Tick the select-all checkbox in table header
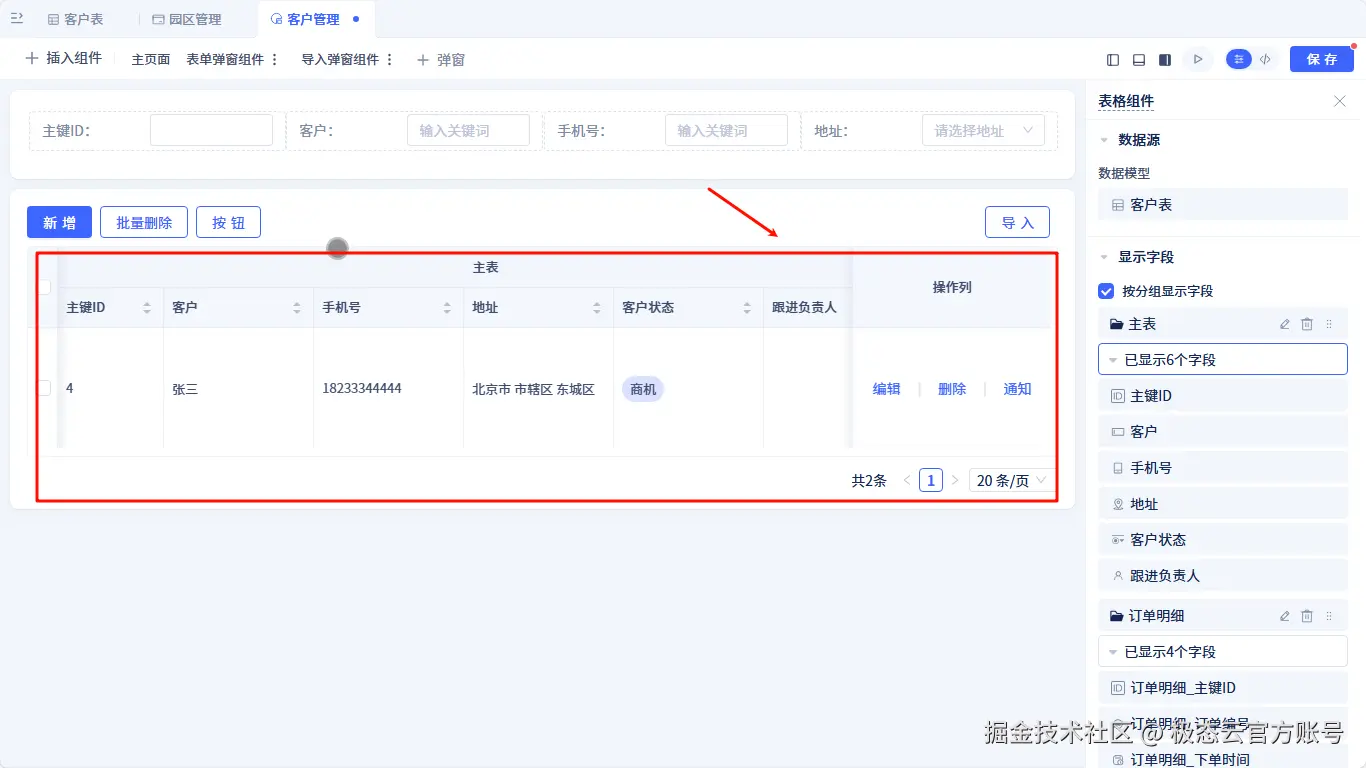This screenshot has height=768, width=1366. click(x=44, y=288)
